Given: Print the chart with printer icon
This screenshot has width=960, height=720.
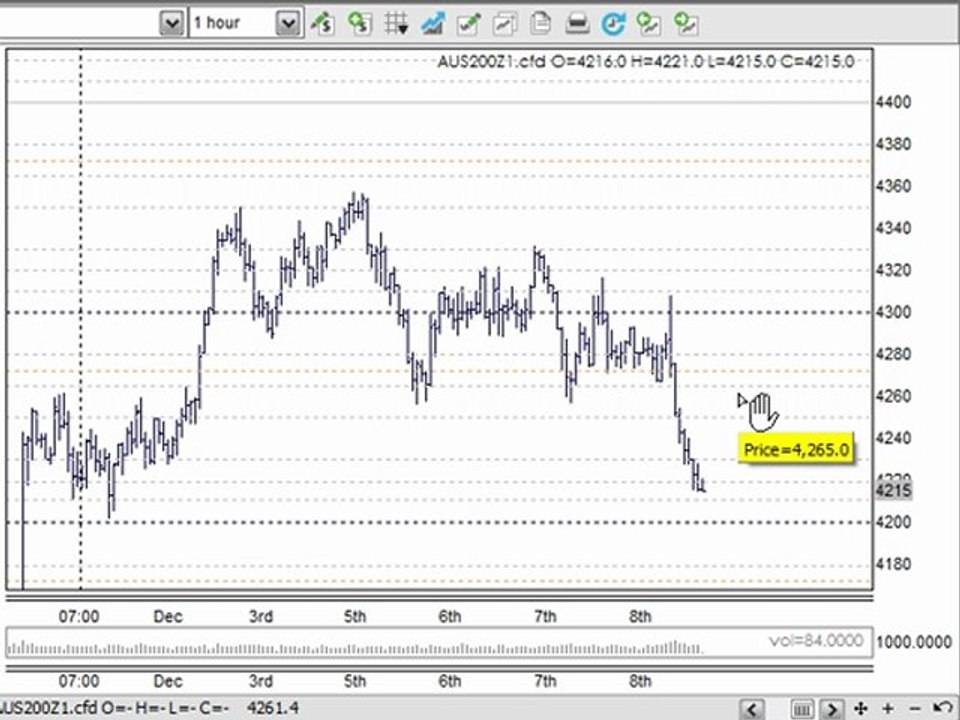Looking at the screenshot, I should click(577, 23).
